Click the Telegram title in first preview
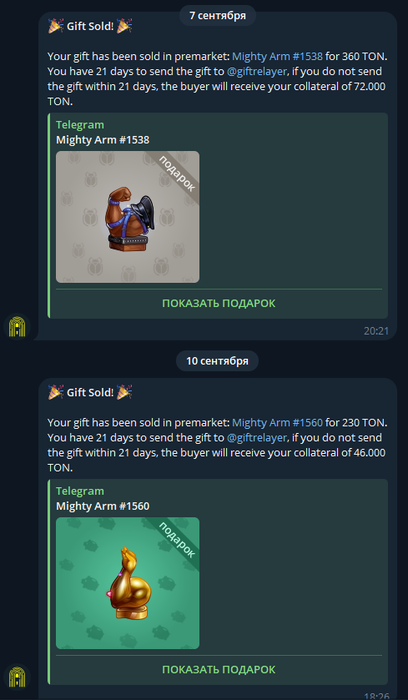This screenshot has height=700, width=408. [80, 125]
